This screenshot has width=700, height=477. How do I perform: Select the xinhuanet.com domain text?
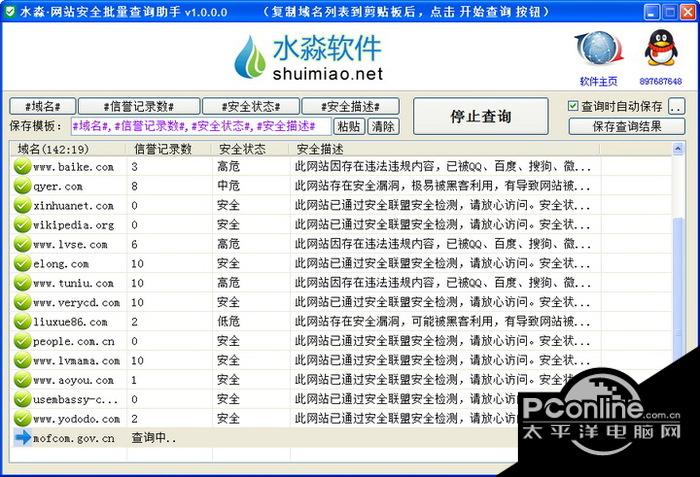click(x=73, y=205)
